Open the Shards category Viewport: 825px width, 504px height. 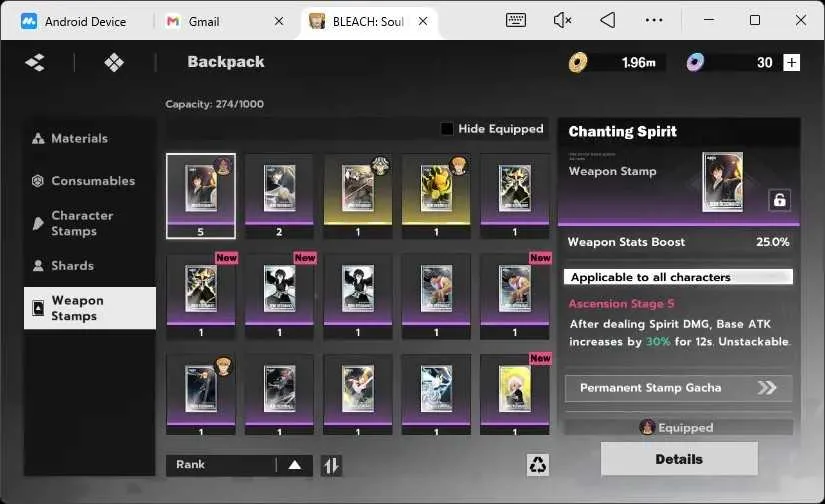click(x=89, y=266)
